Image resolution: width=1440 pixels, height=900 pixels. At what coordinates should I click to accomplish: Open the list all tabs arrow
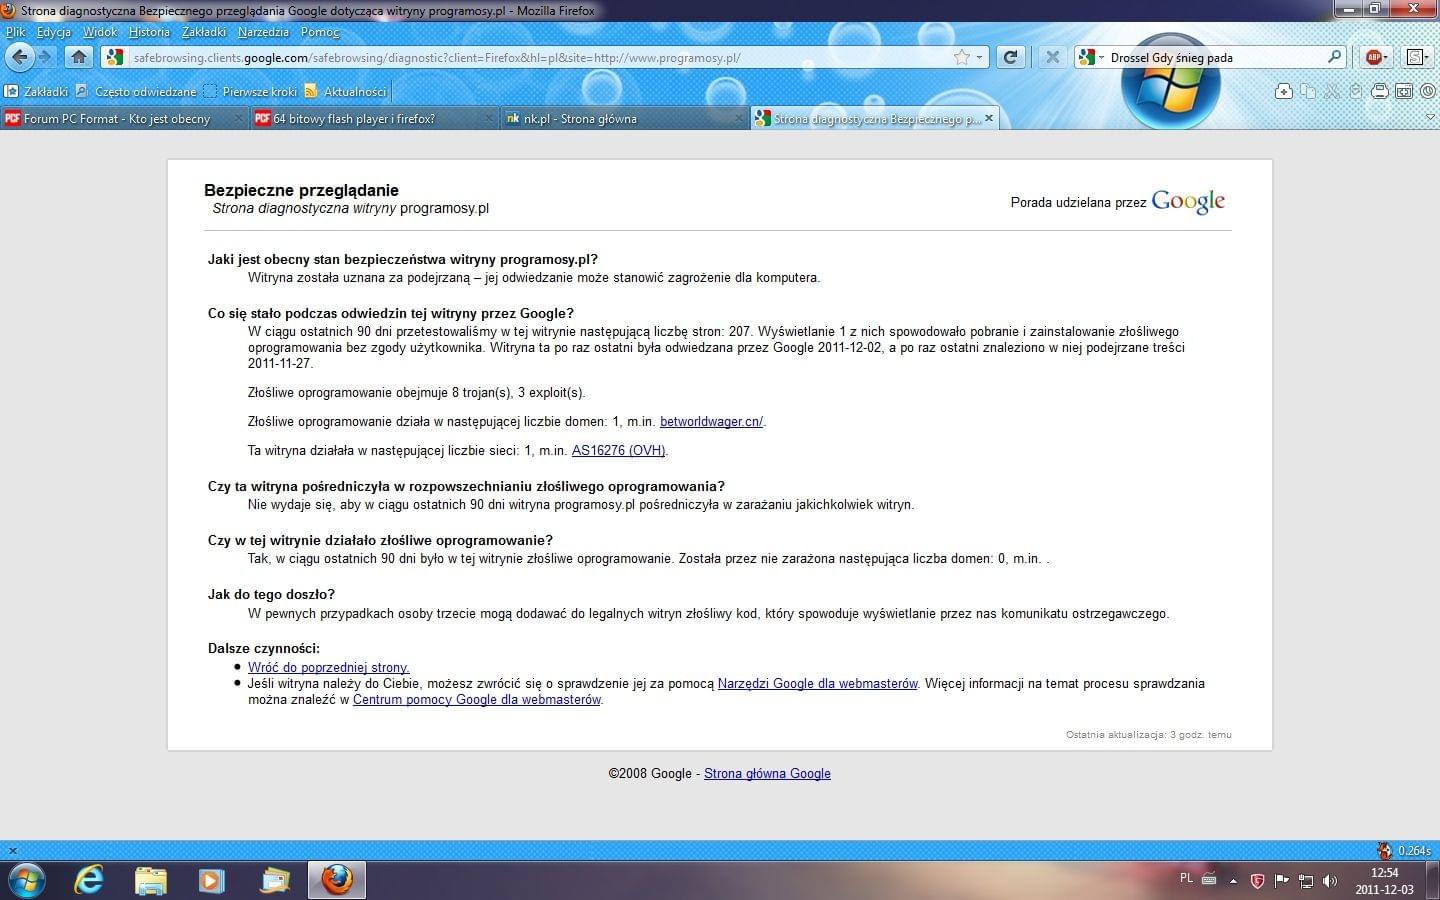click(1429, 118)
